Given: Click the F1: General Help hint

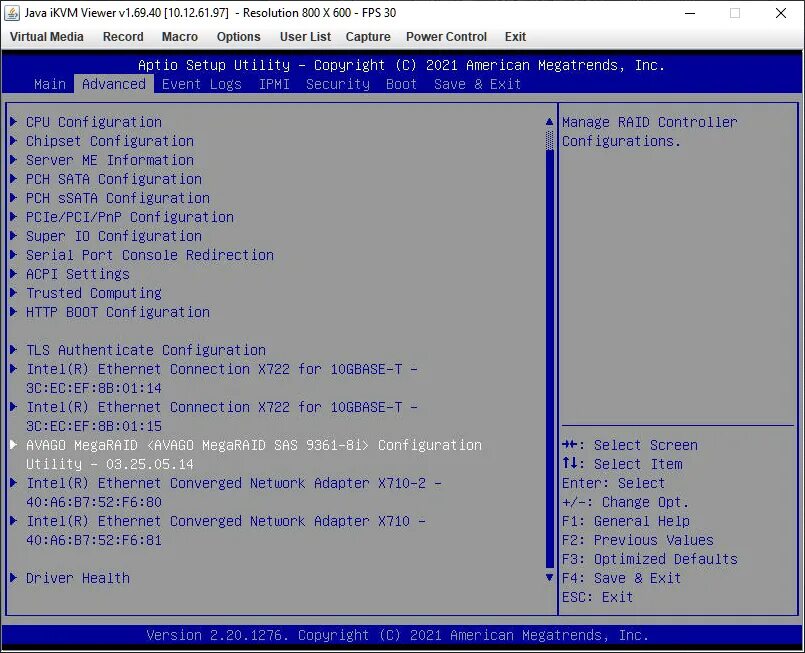Looking at the screenshot, I should [x=625, y=521].
